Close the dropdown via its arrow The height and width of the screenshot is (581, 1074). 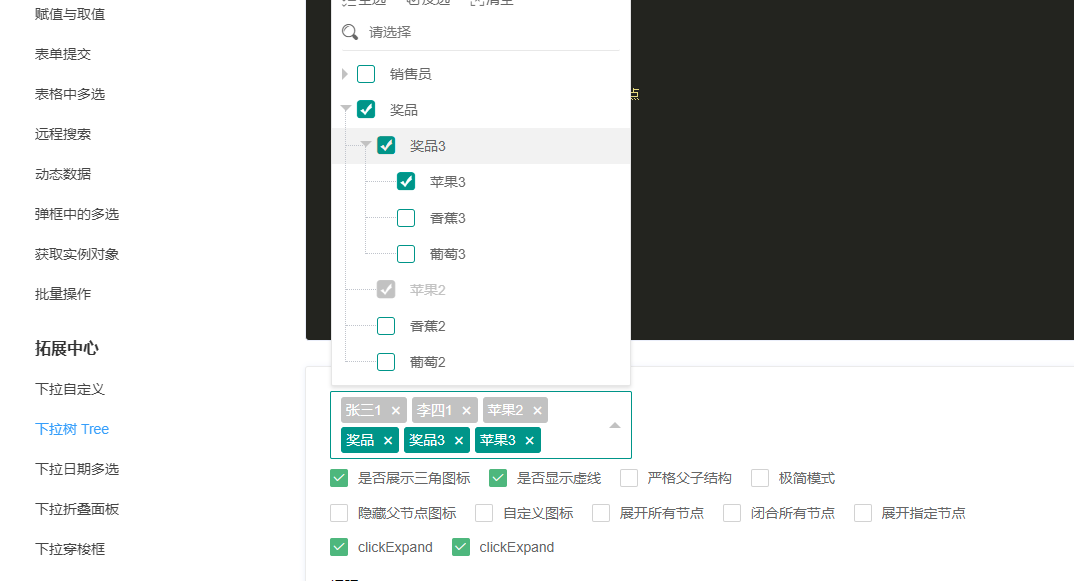[x=614, y=423]
